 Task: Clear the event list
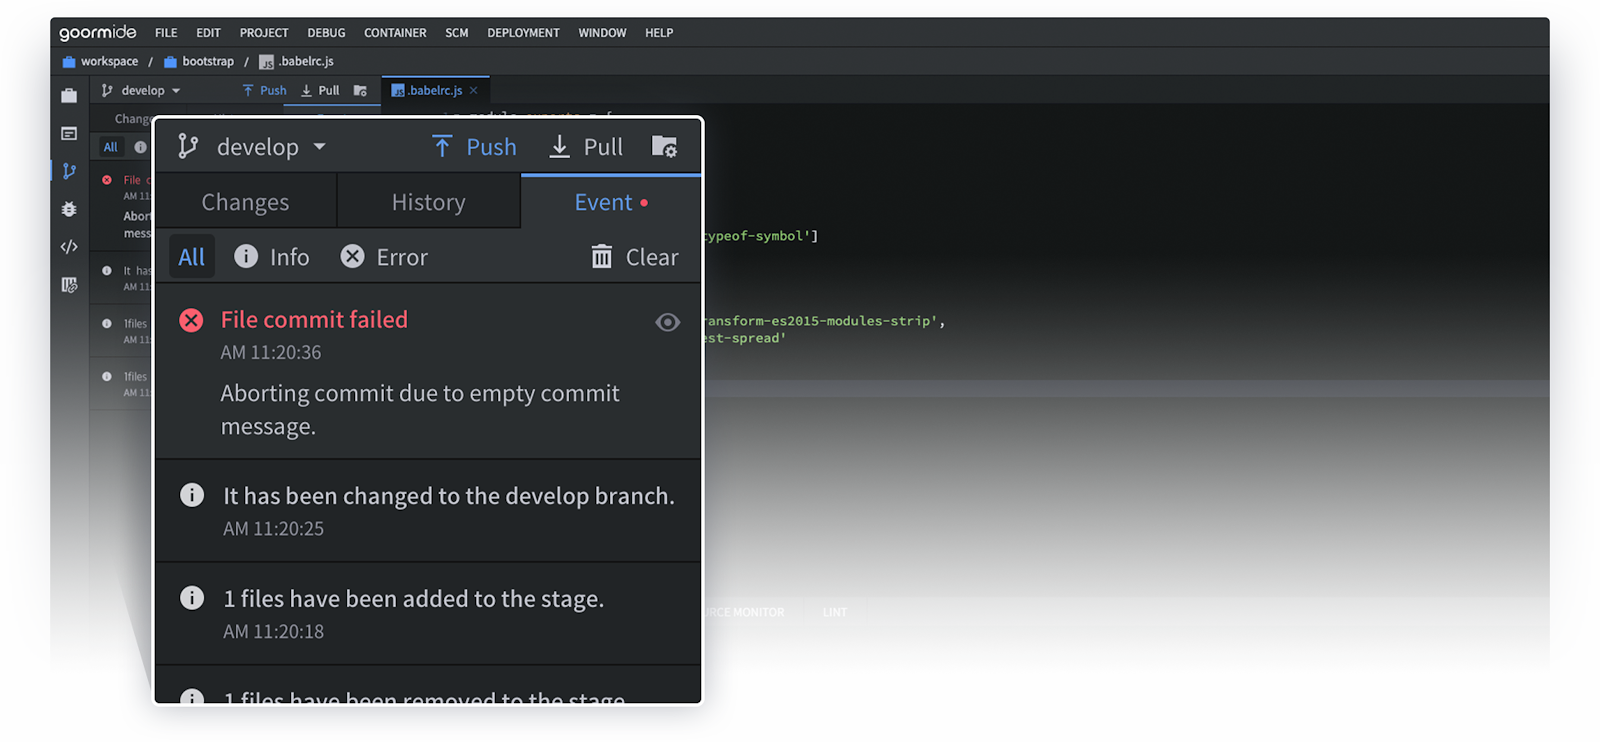635,257
